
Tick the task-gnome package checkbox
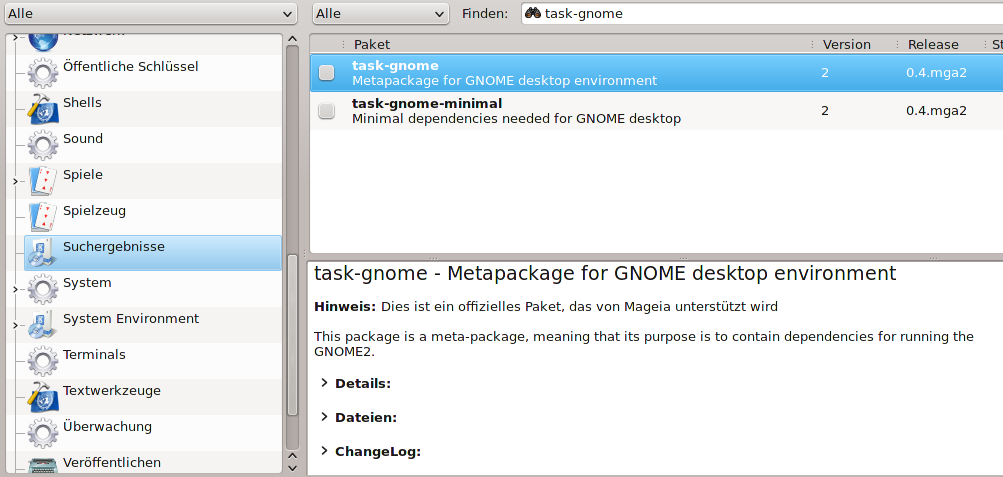click(x=326, y=73)
